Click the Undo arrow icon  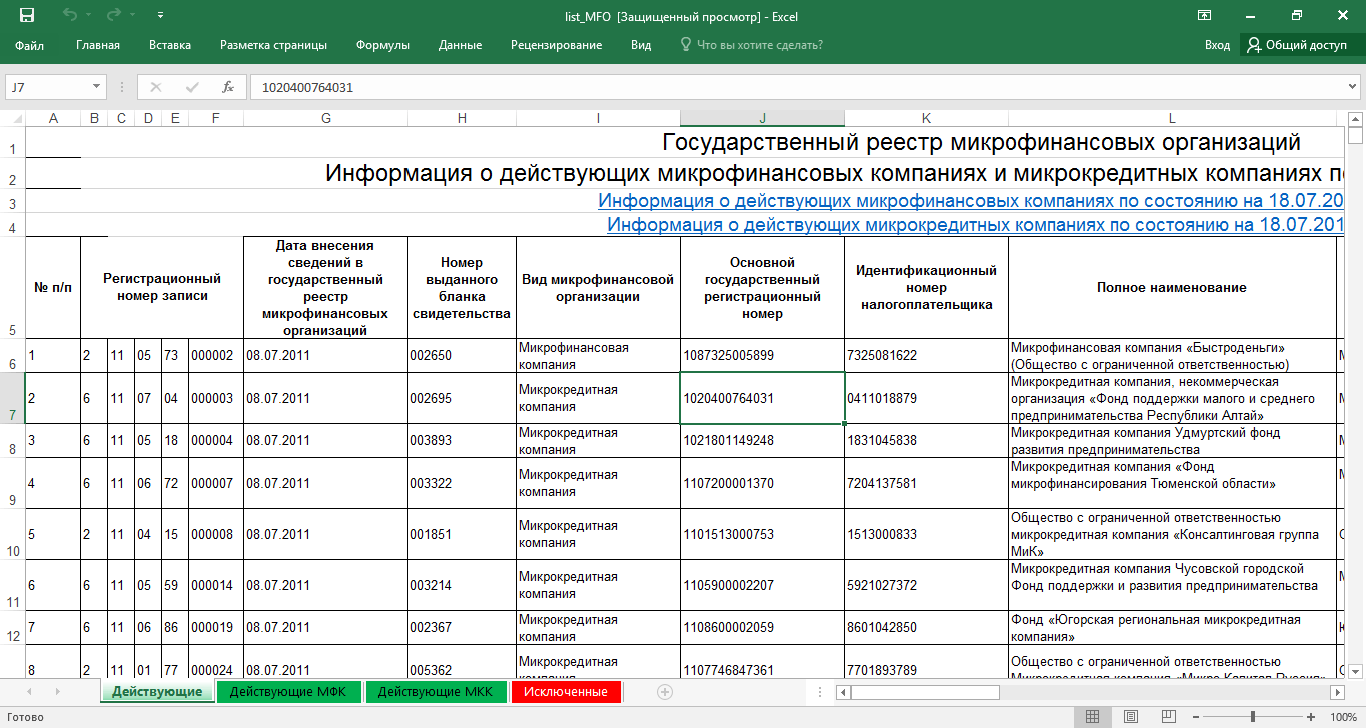click(69, 15)
